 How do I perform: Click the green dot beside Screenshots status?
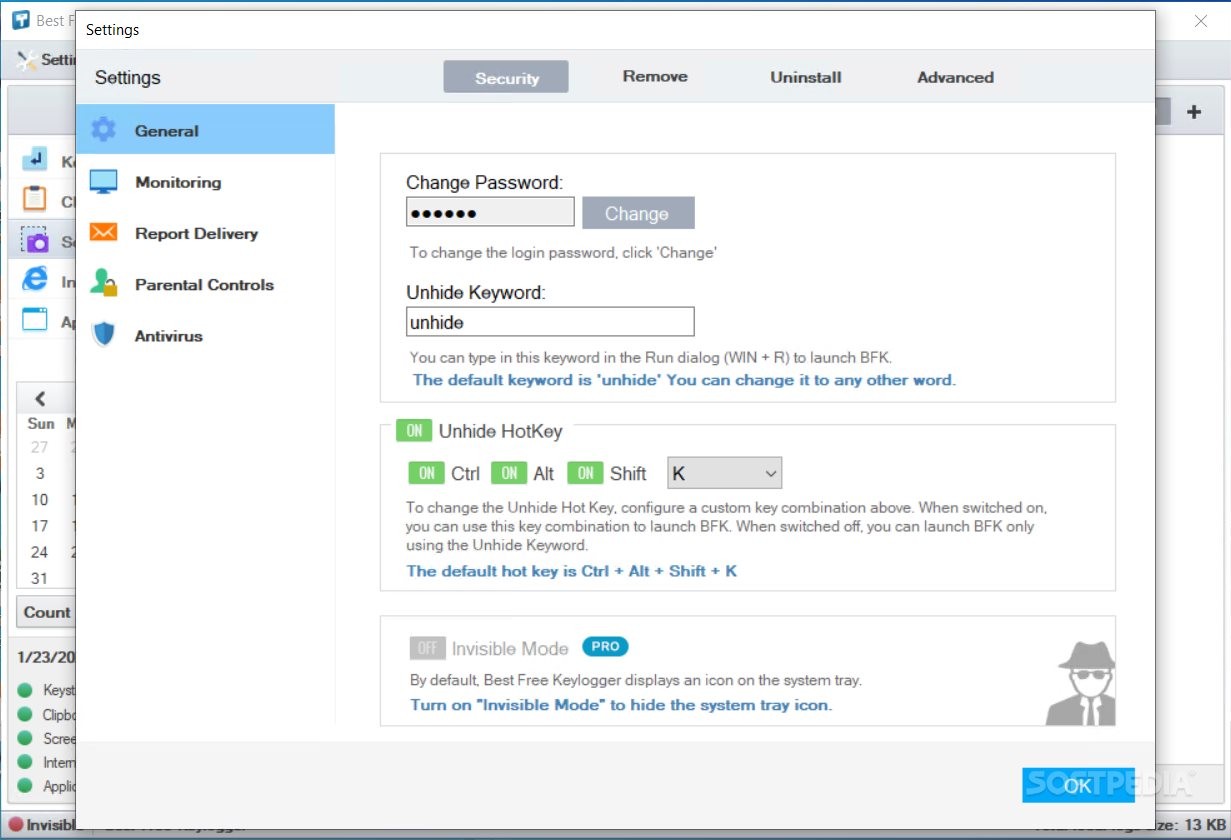tap(25, 739)
